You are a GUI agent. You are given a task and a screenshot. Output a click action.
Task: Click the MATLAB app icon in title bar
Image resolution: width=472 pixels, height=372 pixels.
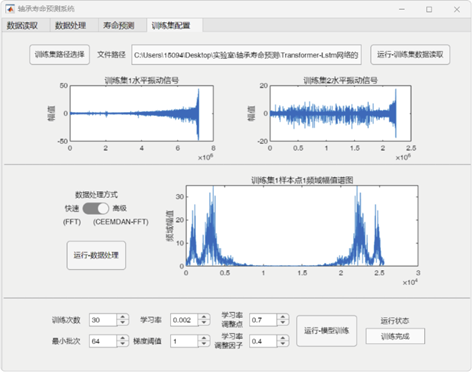[10, 9]
